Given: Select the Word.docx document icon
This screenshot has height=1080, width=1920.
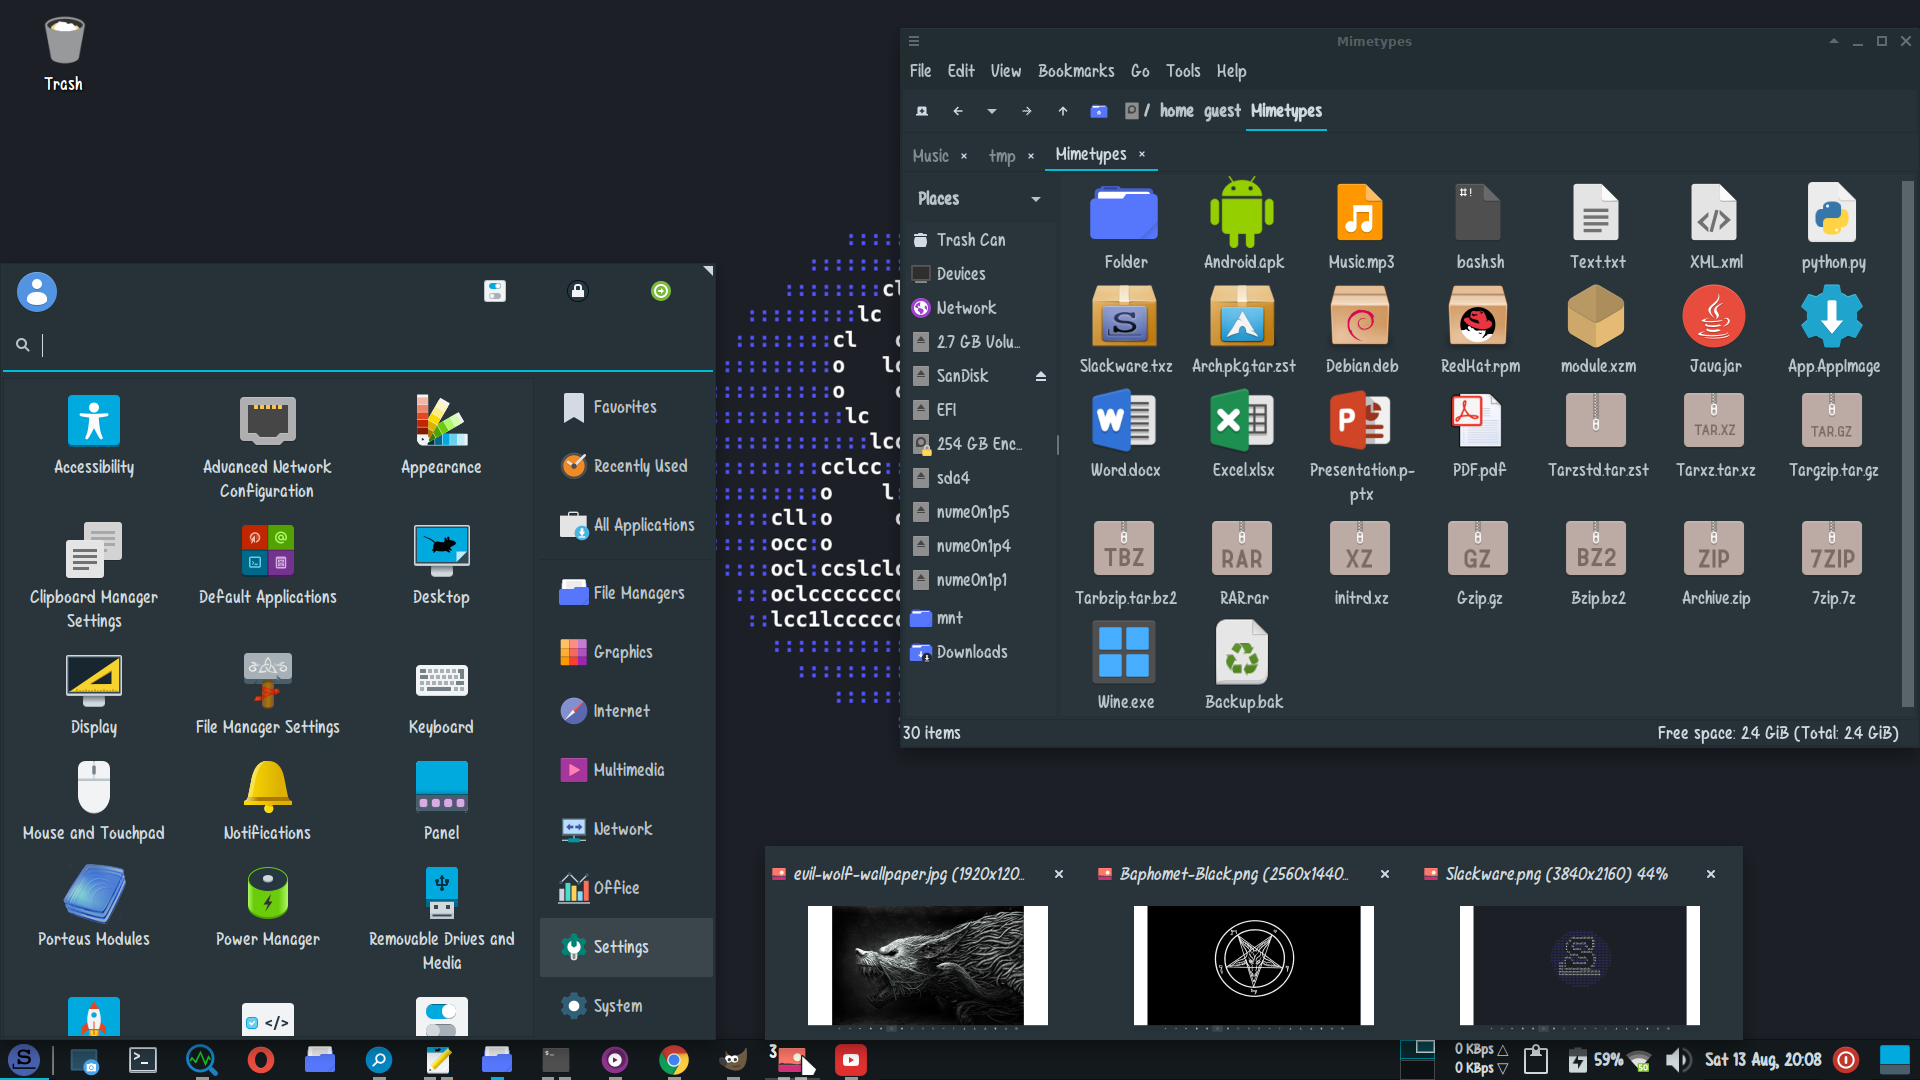Looking at the screenshot, I should point(1124,421).
